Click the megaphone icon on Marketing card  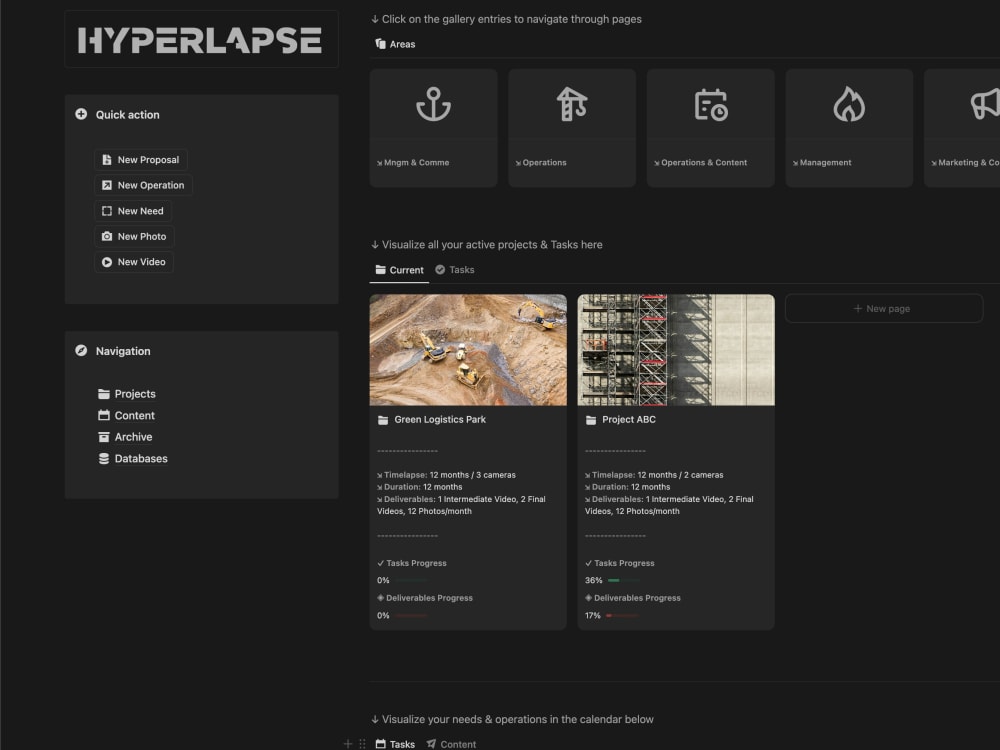[985, 105]
